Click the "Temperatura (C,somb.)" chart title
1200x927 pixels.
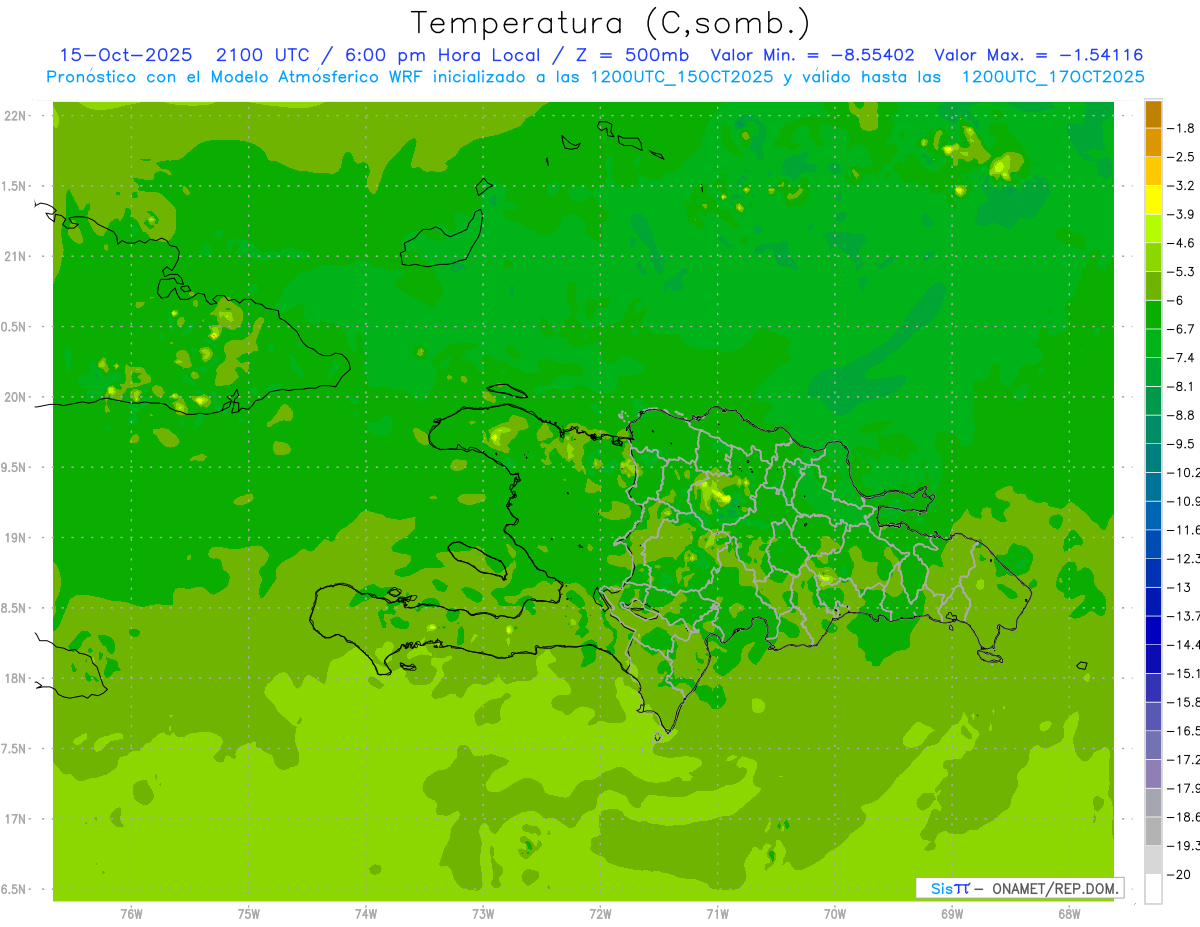[x=611, y=23]
